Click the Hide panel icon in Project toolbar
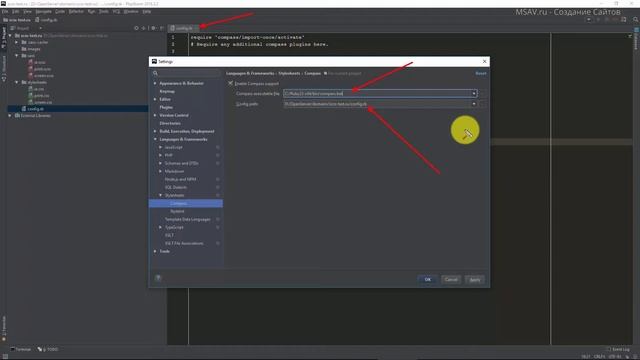The width and height of the screenshot is (640, 360). (x=162, y=28)
